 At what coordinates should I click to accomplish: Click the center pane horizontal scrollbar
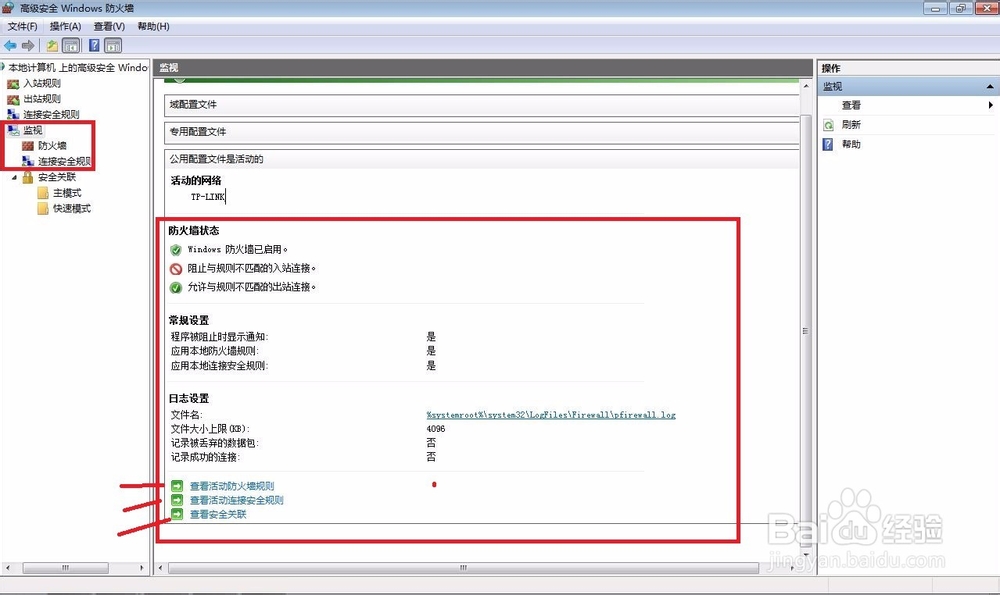coord(463,568)
